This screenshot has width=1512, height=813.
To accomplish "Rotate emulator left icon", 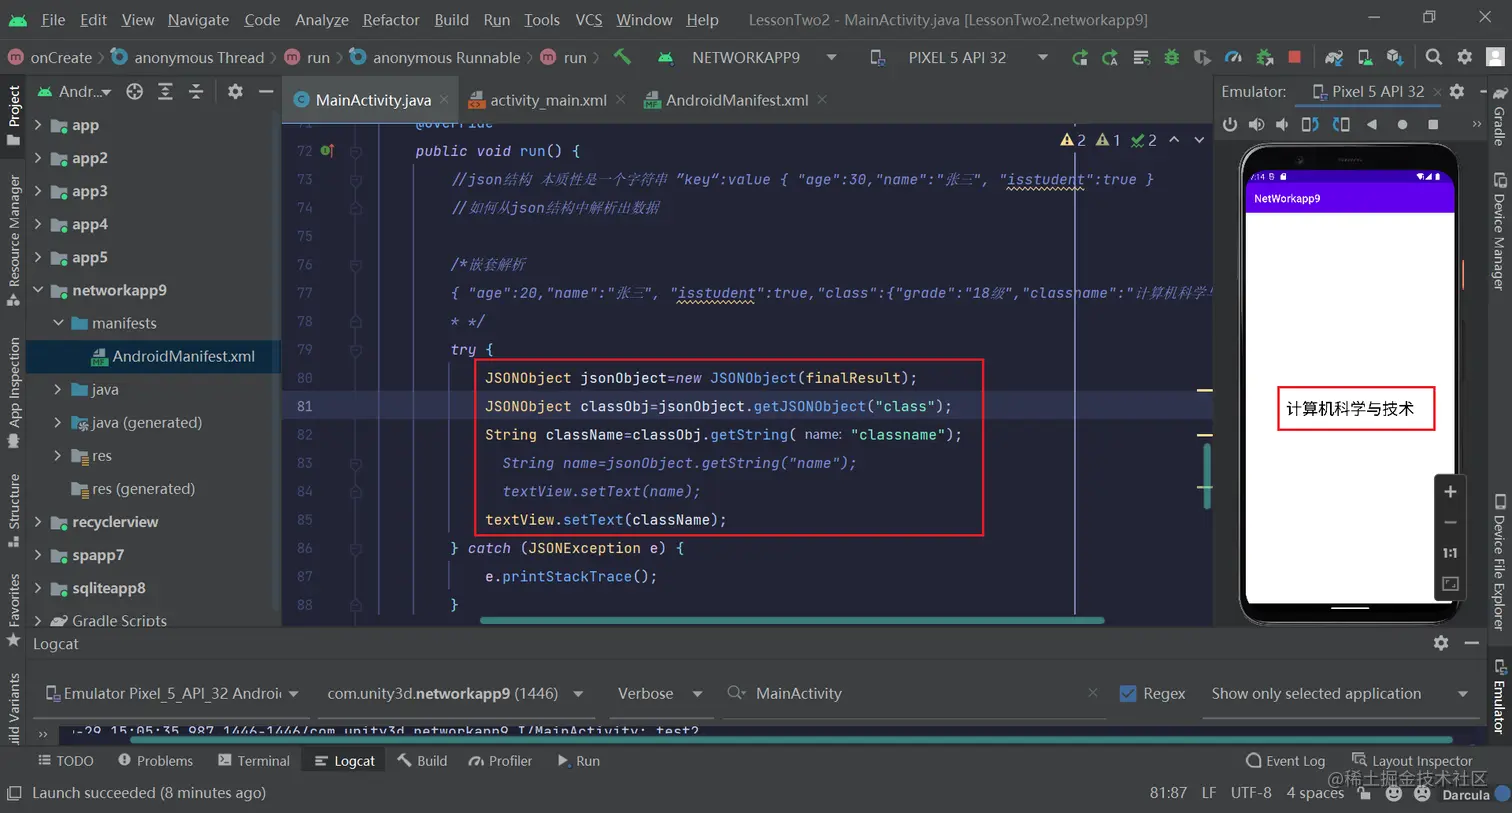I will 1310,124.
